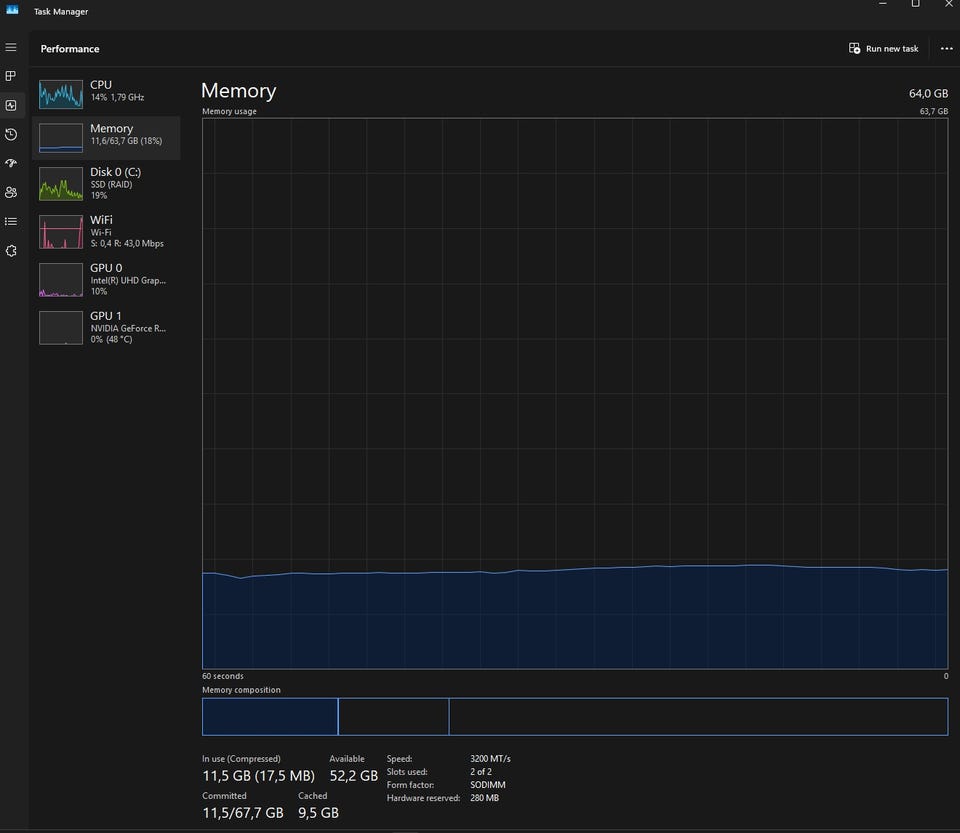Select the Memory performance item
This screenshot has height=833, width=960.
click(106, 137)
